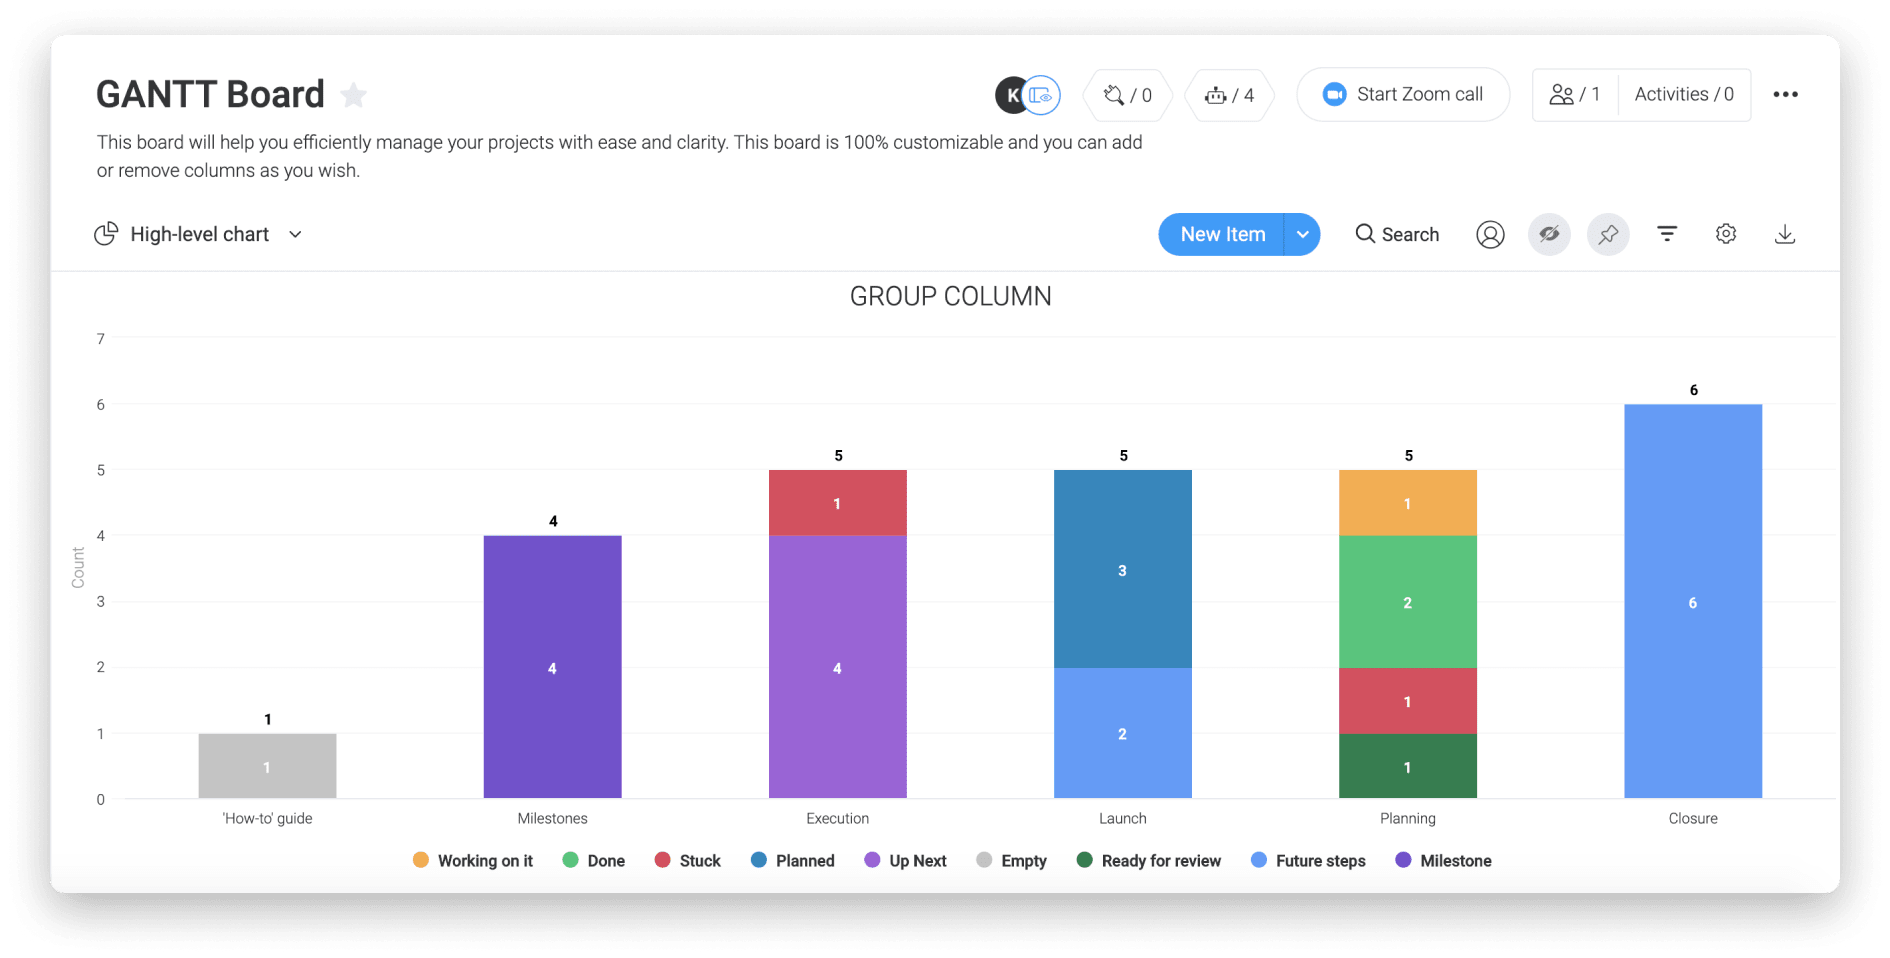
Task: Filter by person using avatar icon
Action: pos(1490,234)
